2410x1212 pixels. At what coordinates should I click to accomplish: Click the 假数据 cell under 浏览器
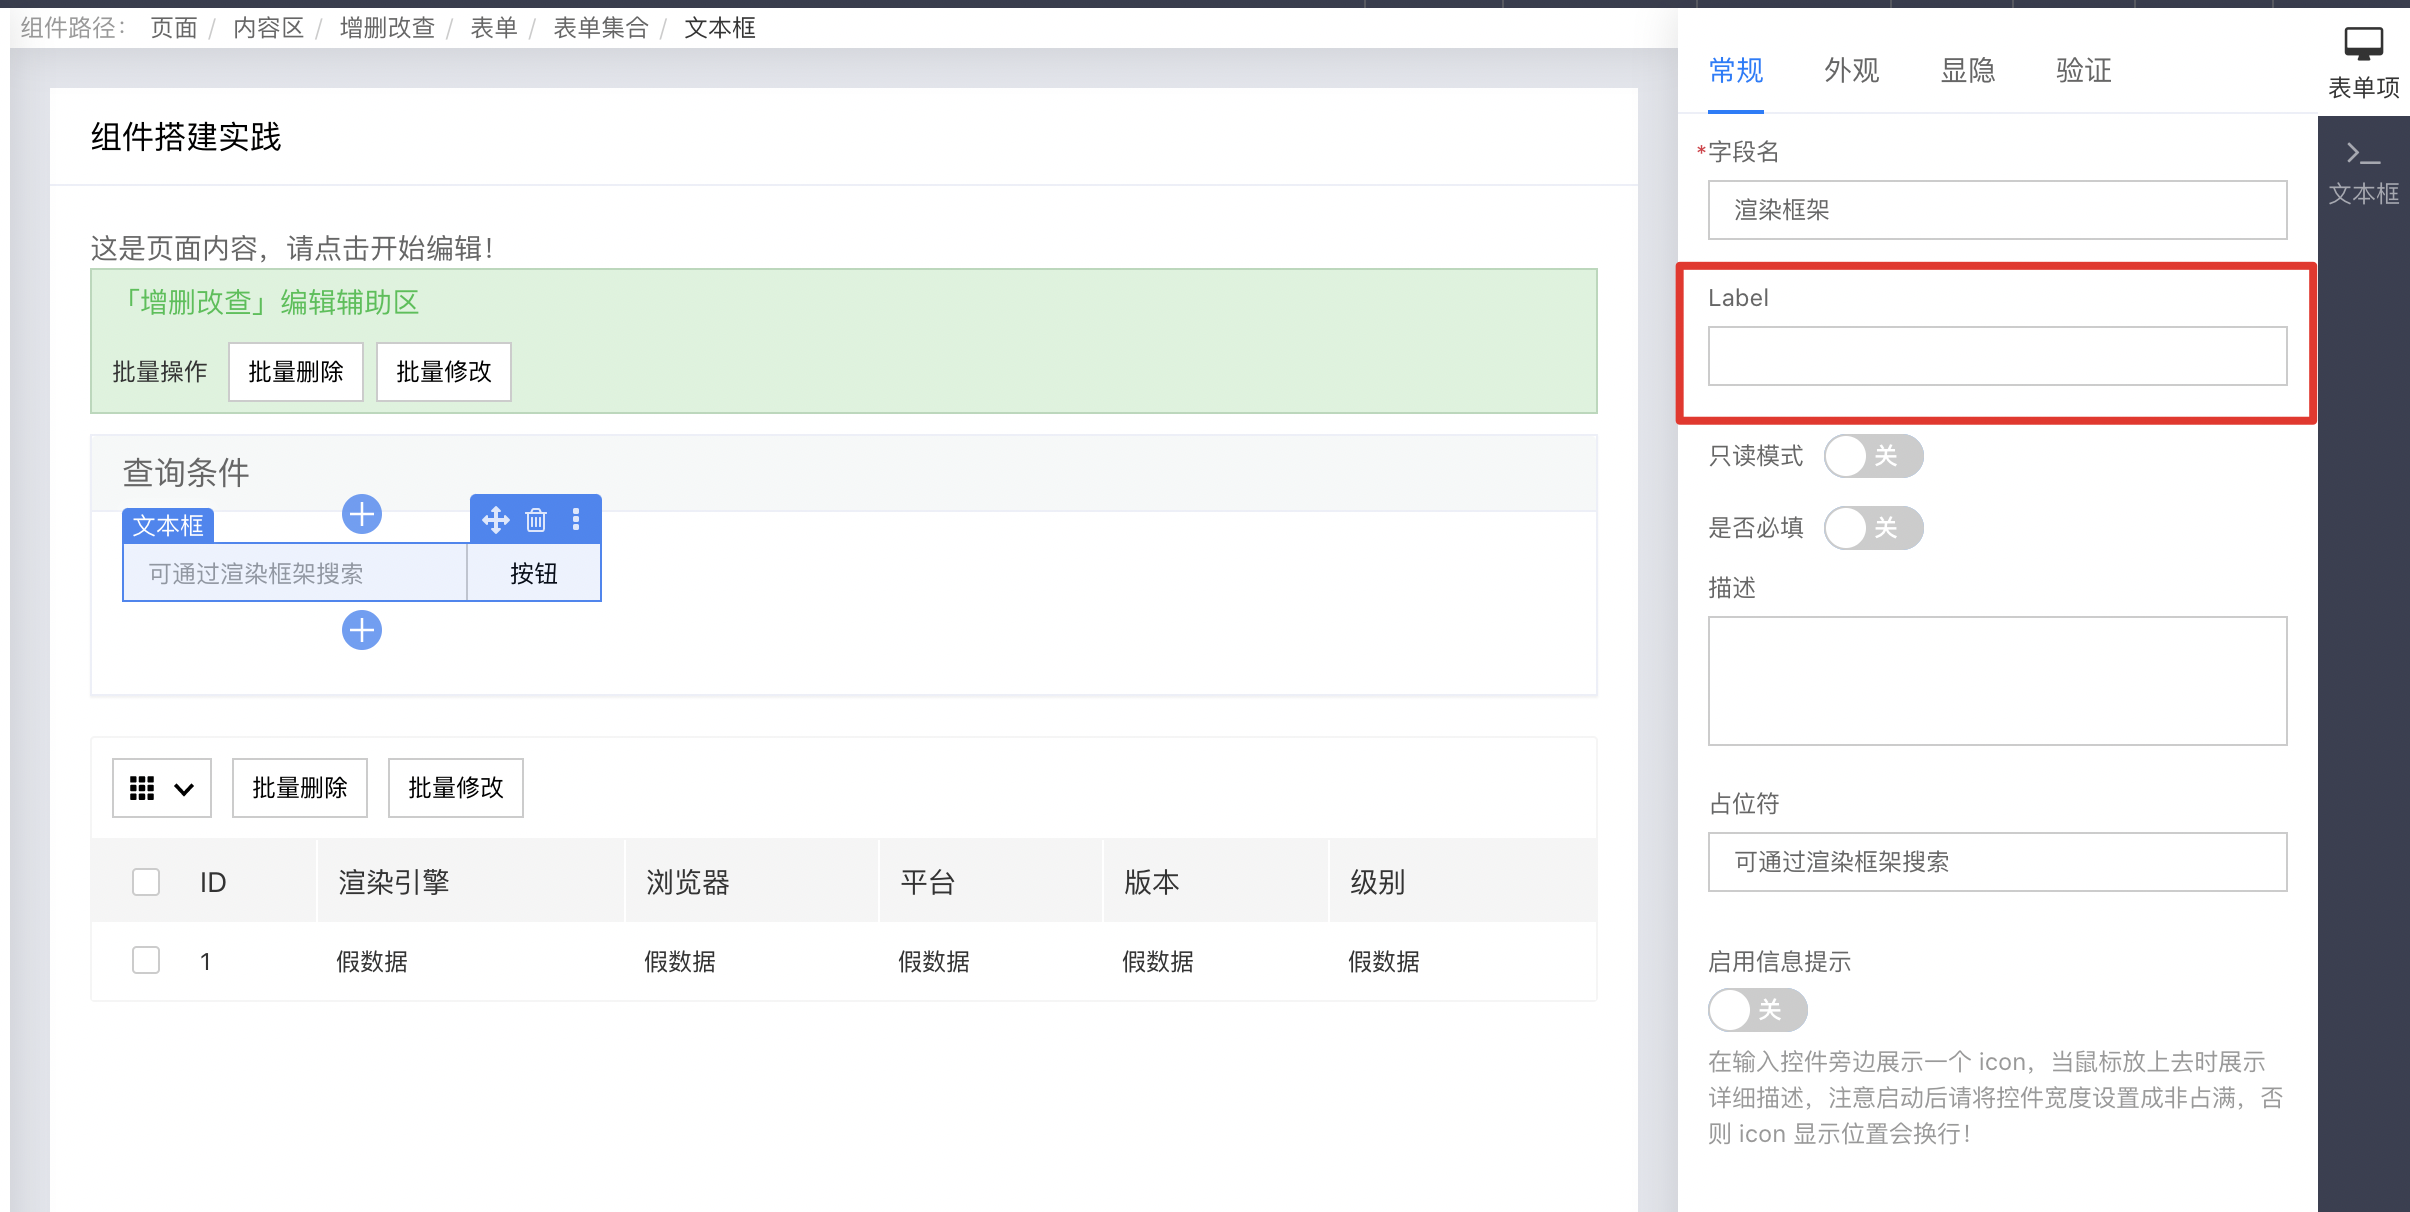[x=680, y=962]
